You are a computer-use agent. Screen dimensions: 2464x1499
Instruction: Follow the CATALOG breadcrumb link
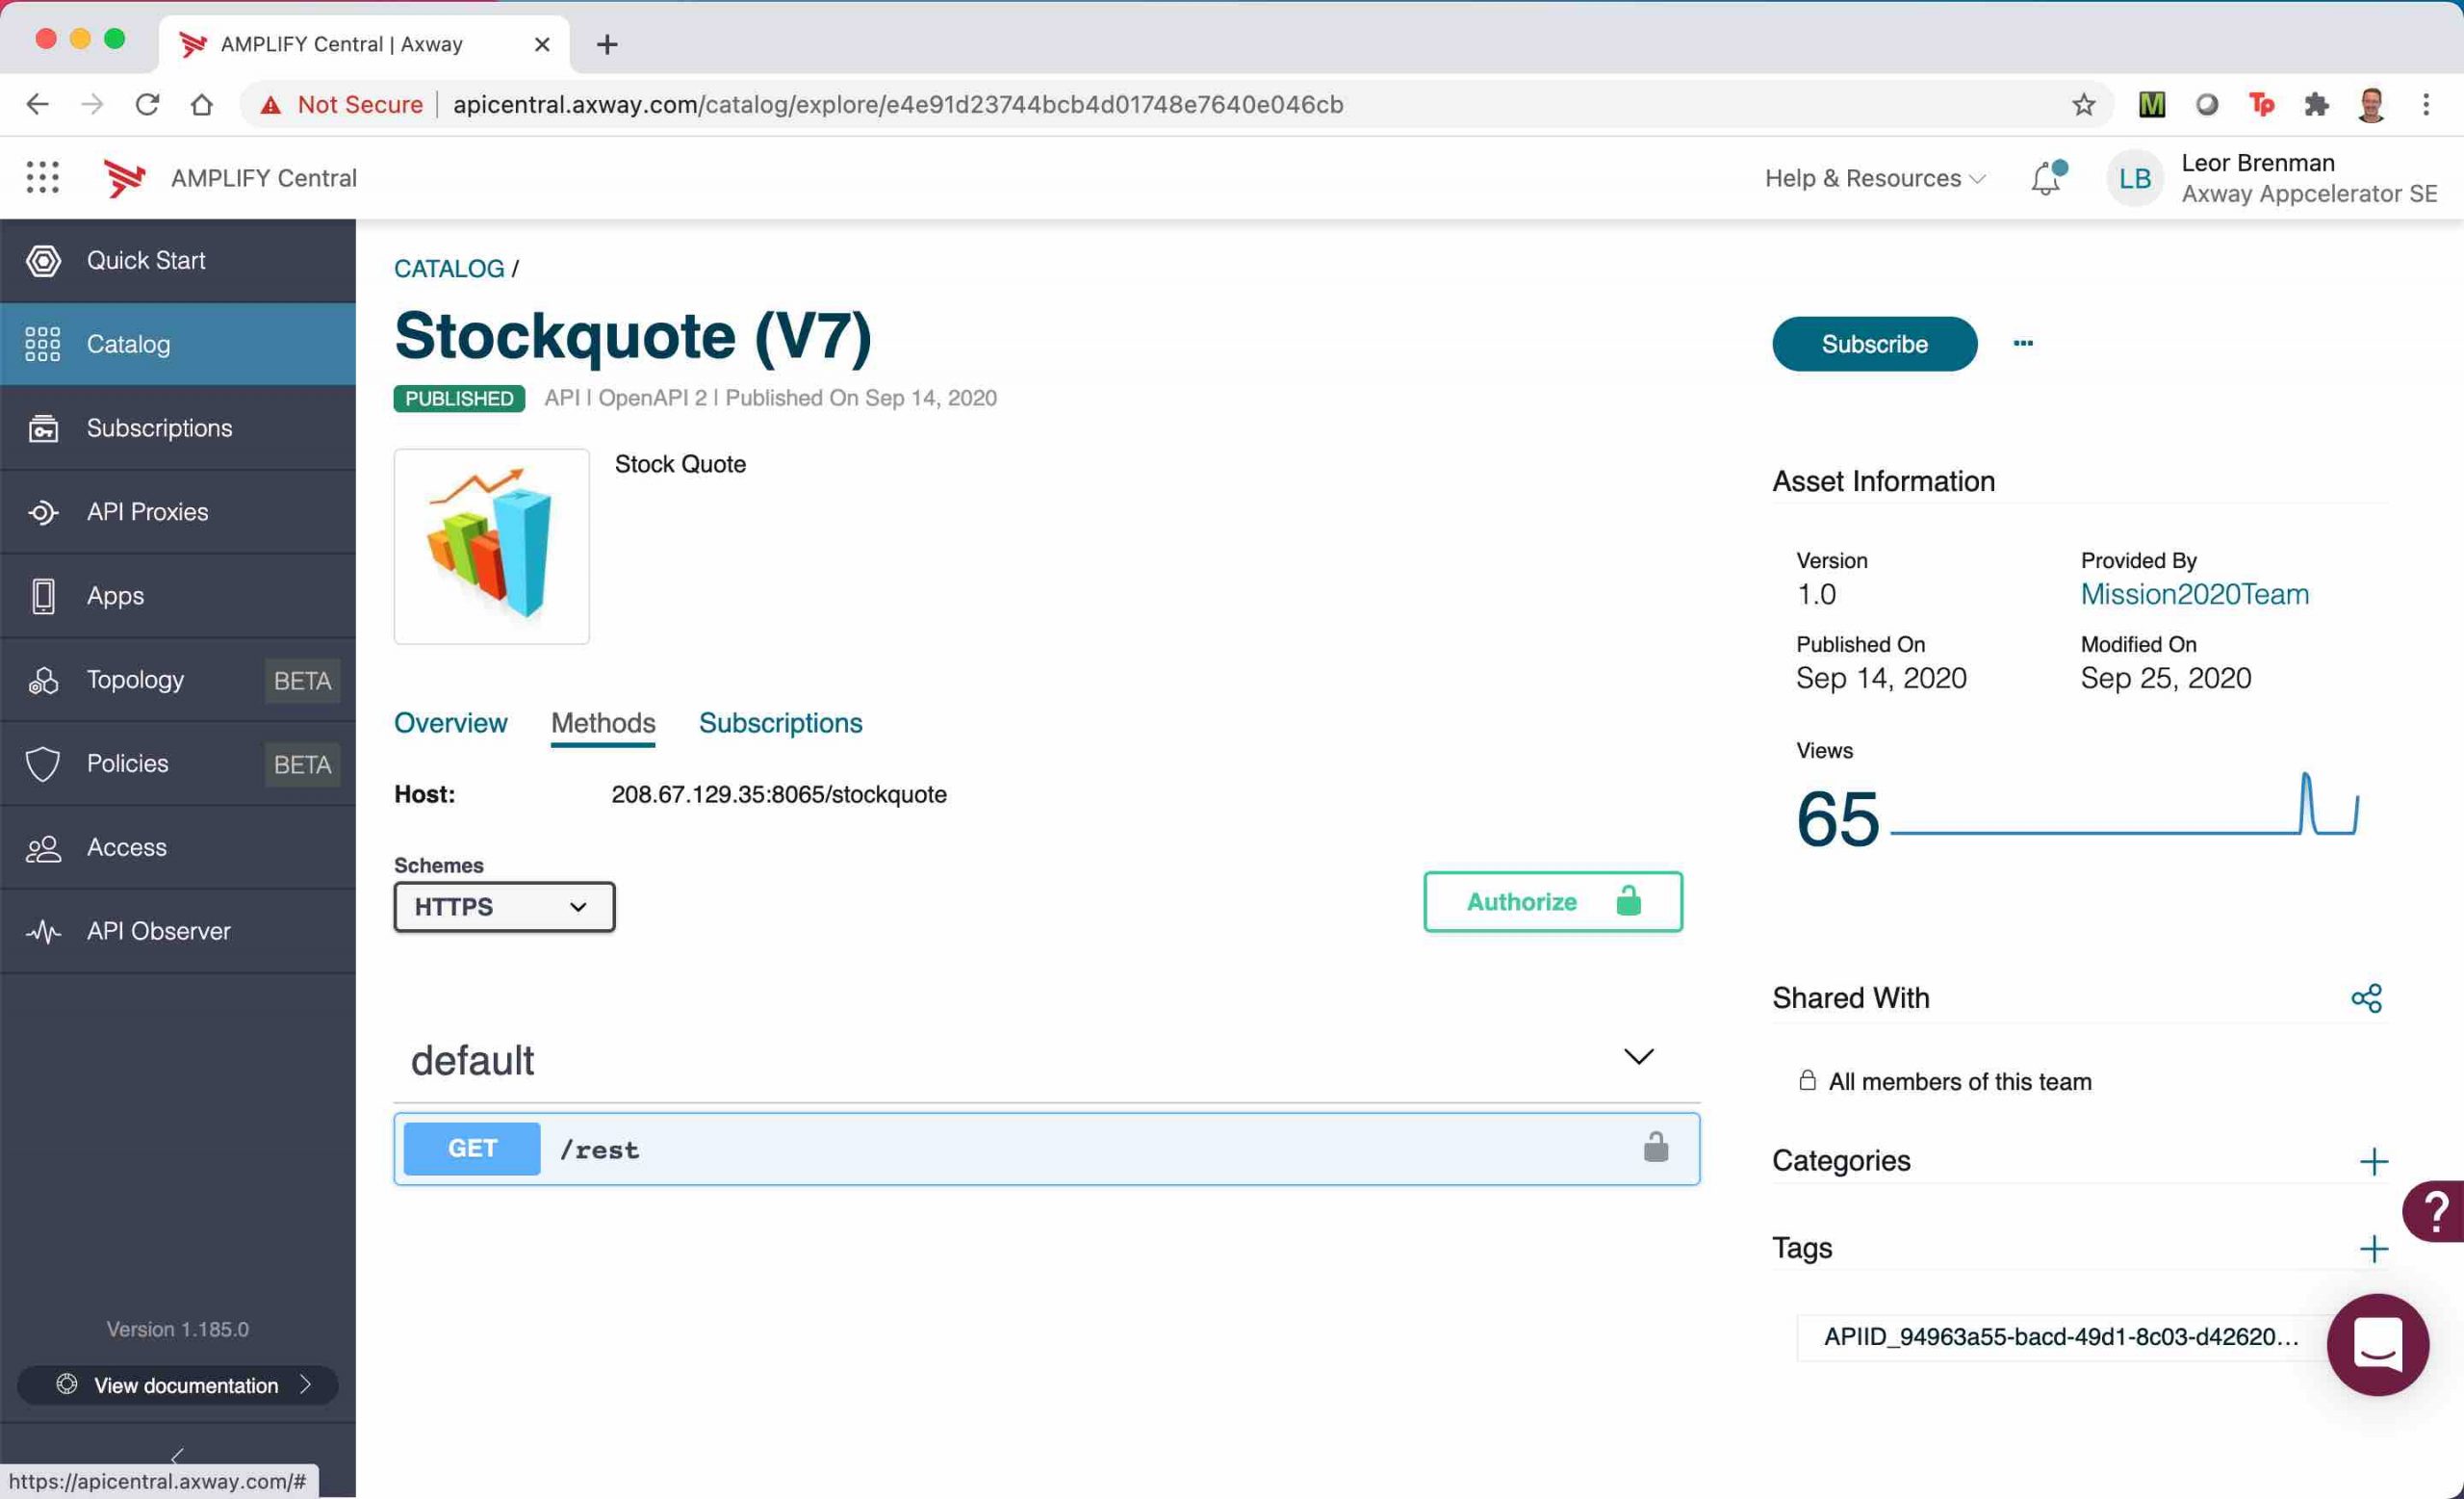(449, 269)
